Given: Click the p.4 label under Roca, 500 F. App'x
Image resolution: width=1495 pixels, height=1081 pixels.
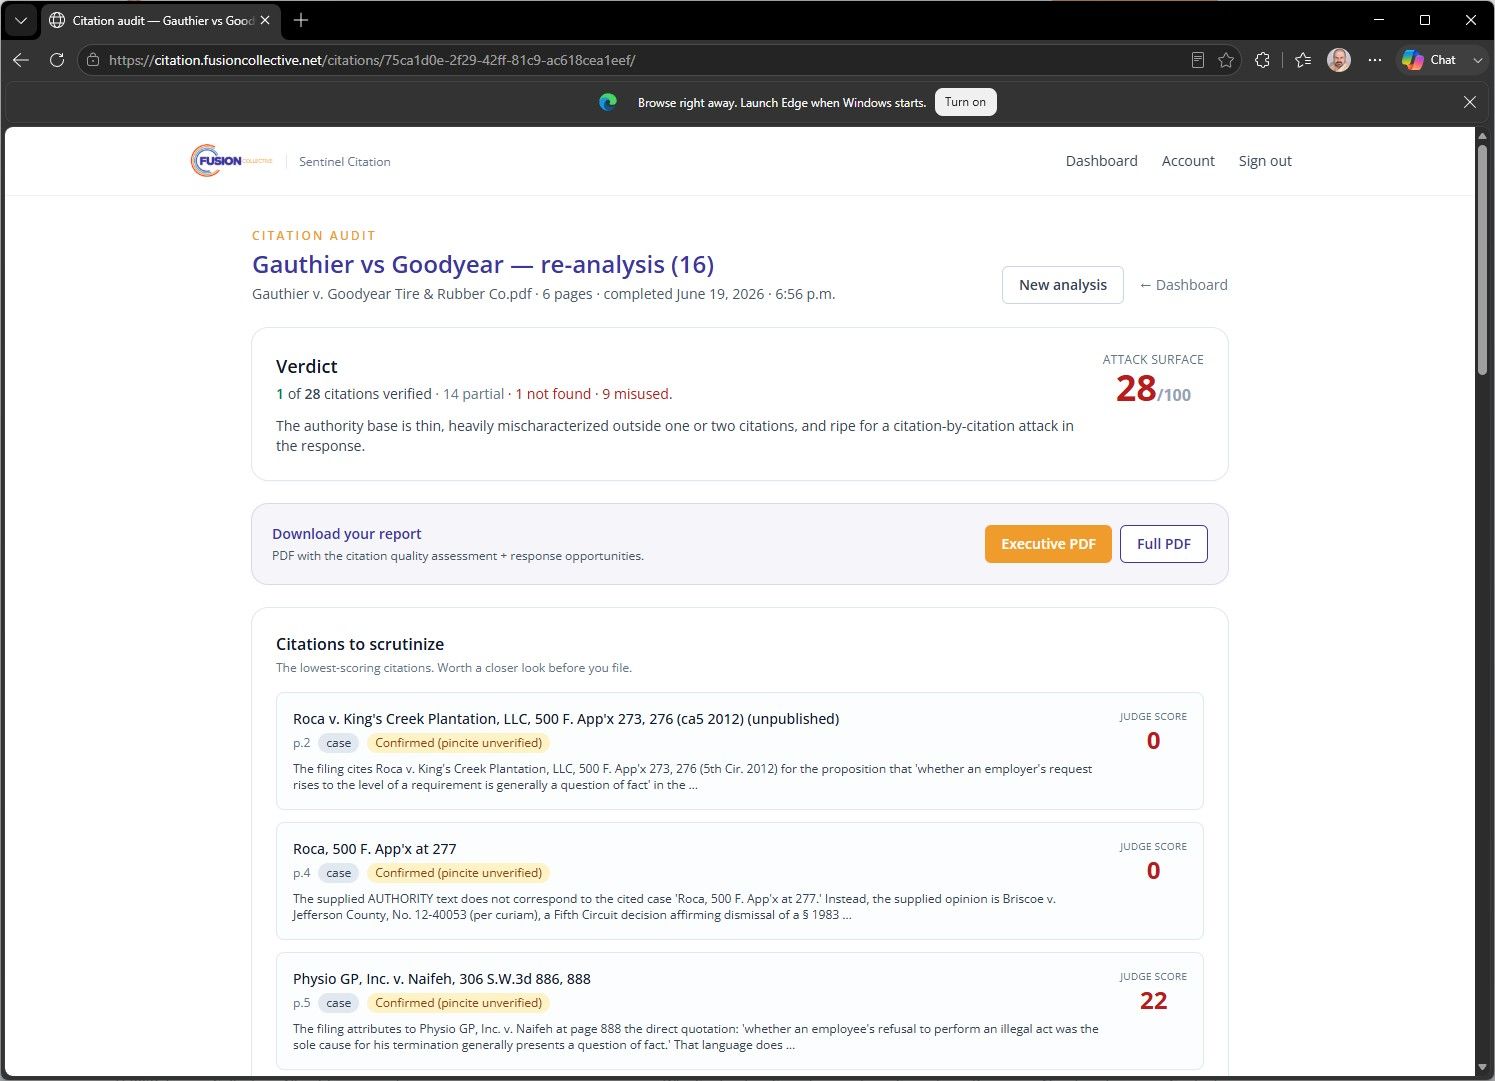Looking at the screenshot, I should click(x=302, y=873).
